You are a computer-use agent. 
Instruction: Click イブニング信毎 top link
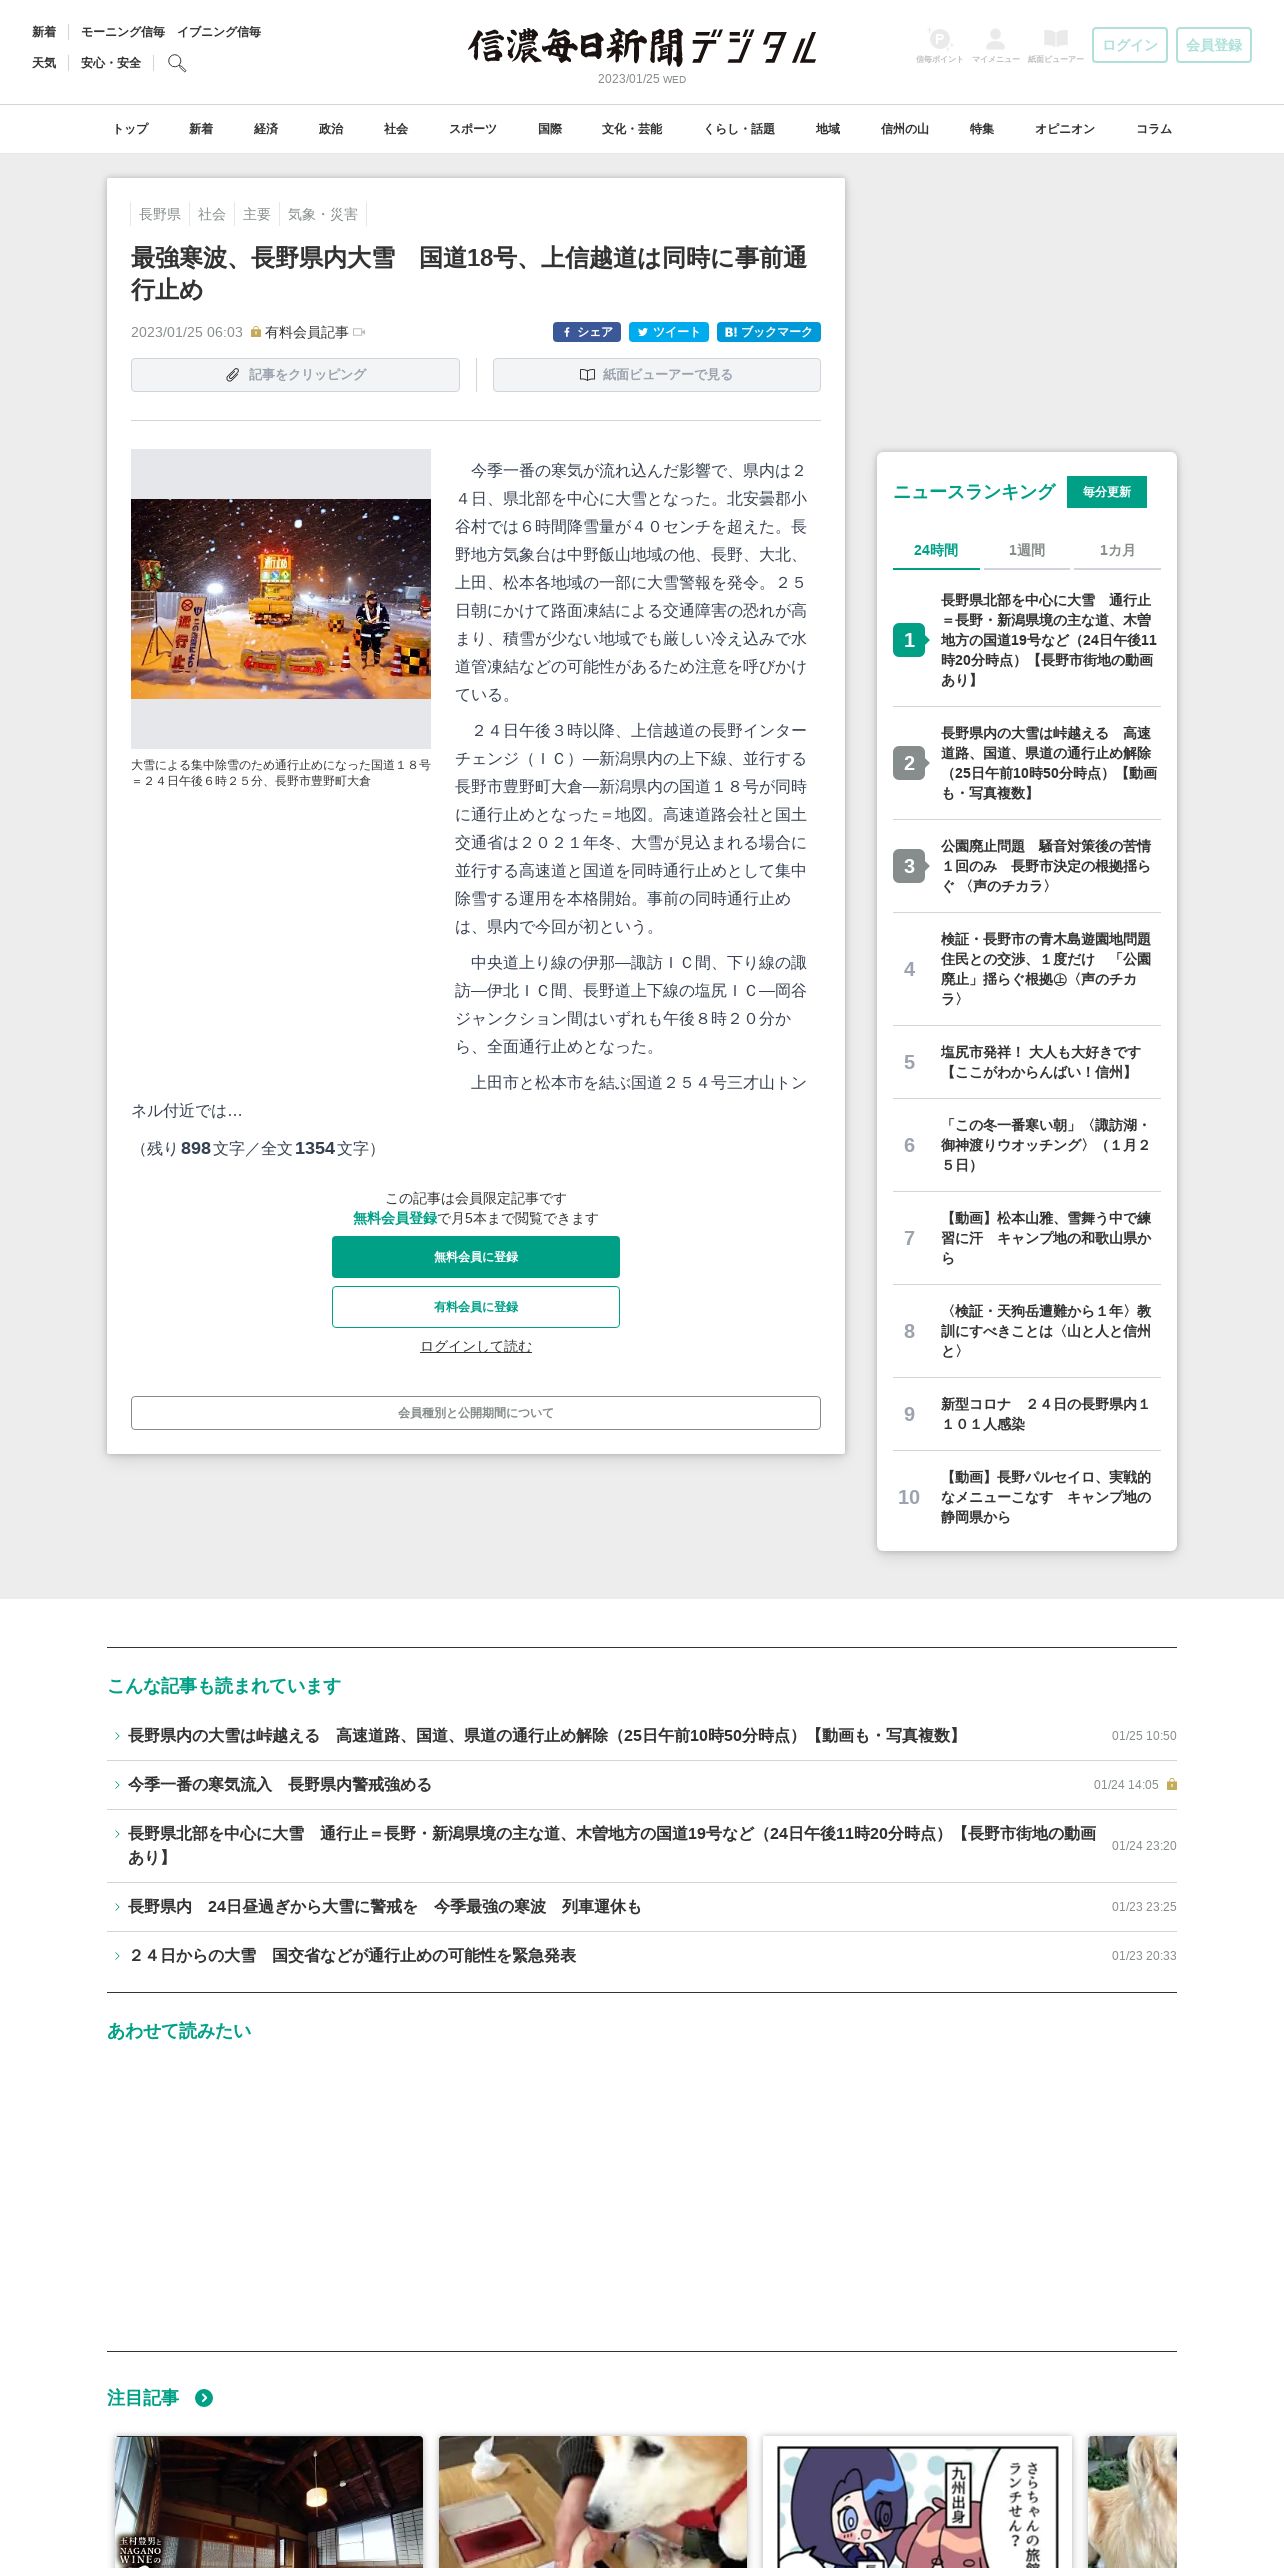tap(219, 32)
